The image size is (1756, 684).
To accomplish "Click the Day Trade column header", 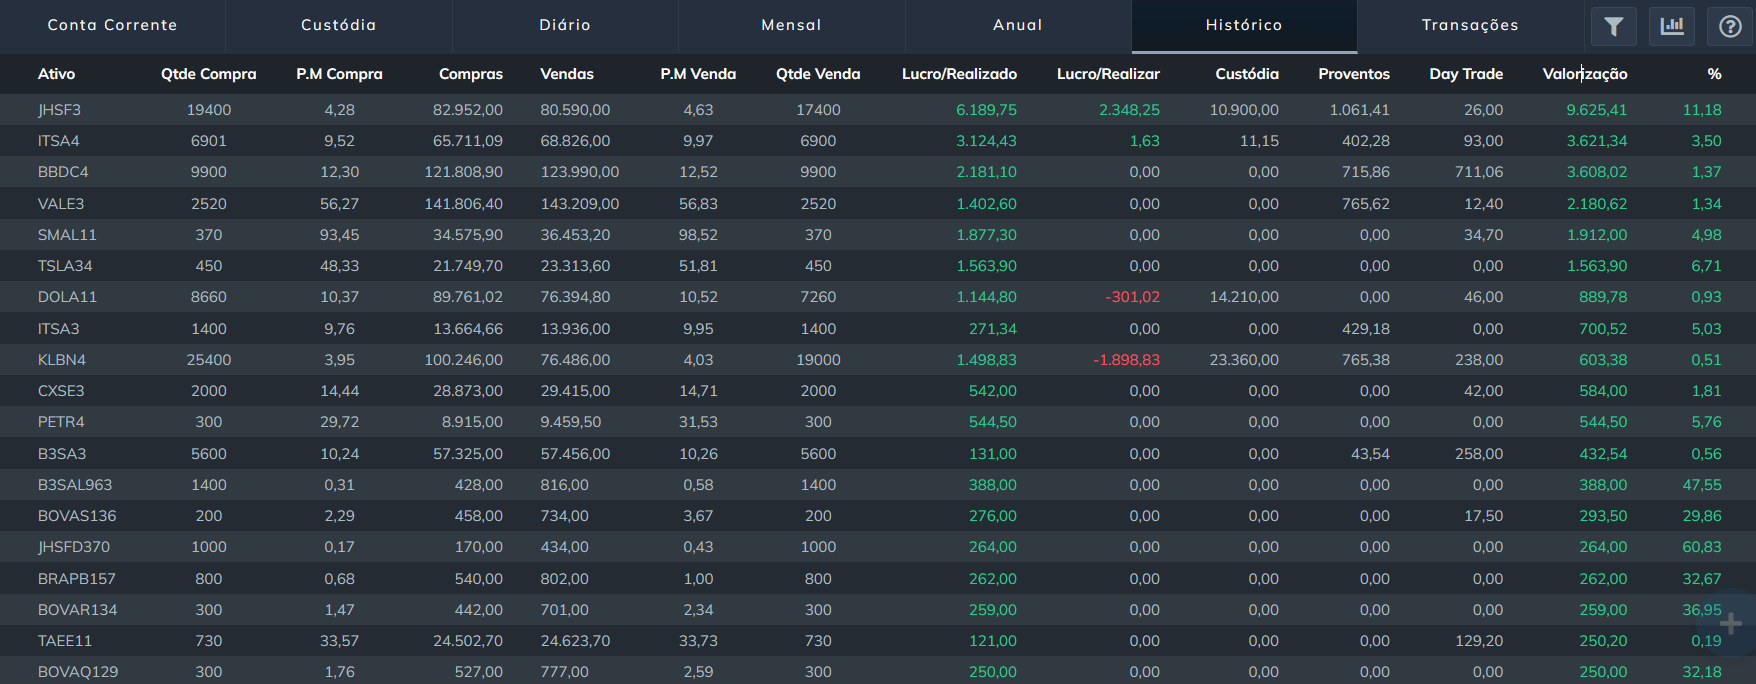I will pyautogui.click(x=1466, y=74).
